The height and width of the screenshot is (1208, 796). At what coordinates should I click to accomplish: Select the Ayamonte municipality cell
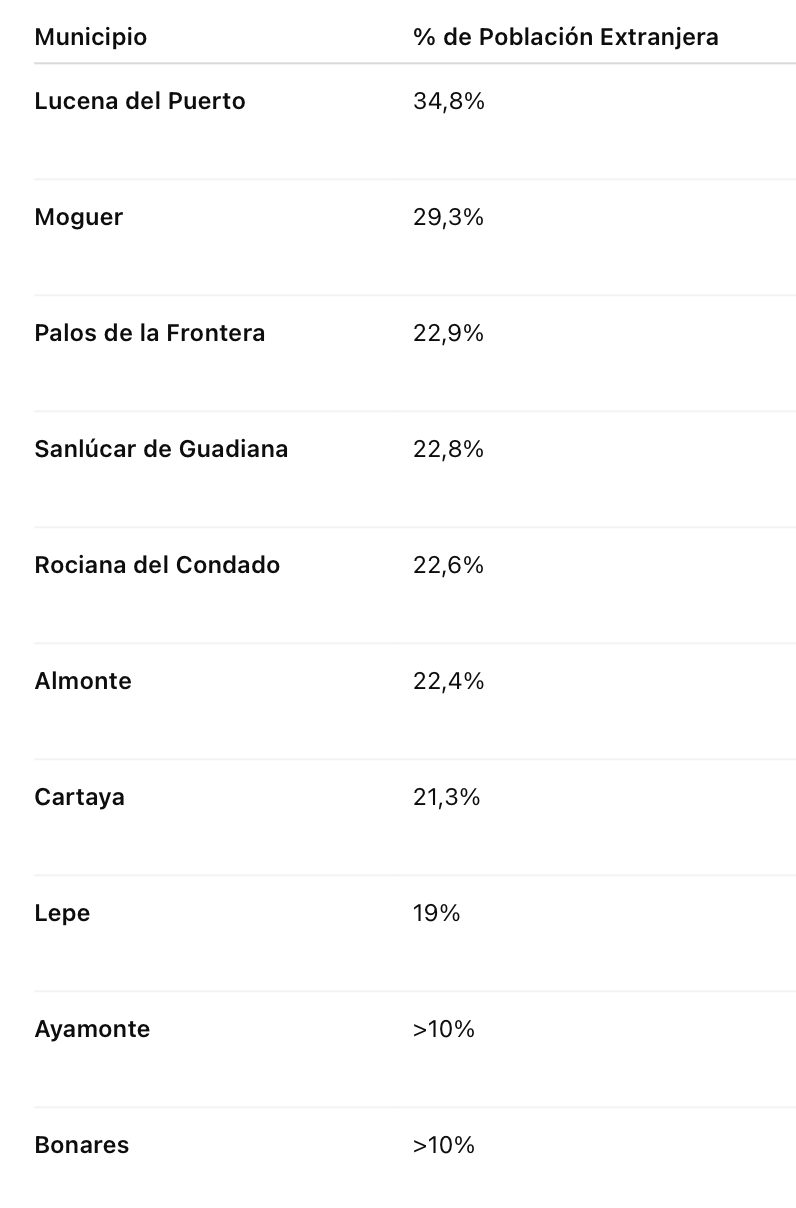click(92, 1029)
